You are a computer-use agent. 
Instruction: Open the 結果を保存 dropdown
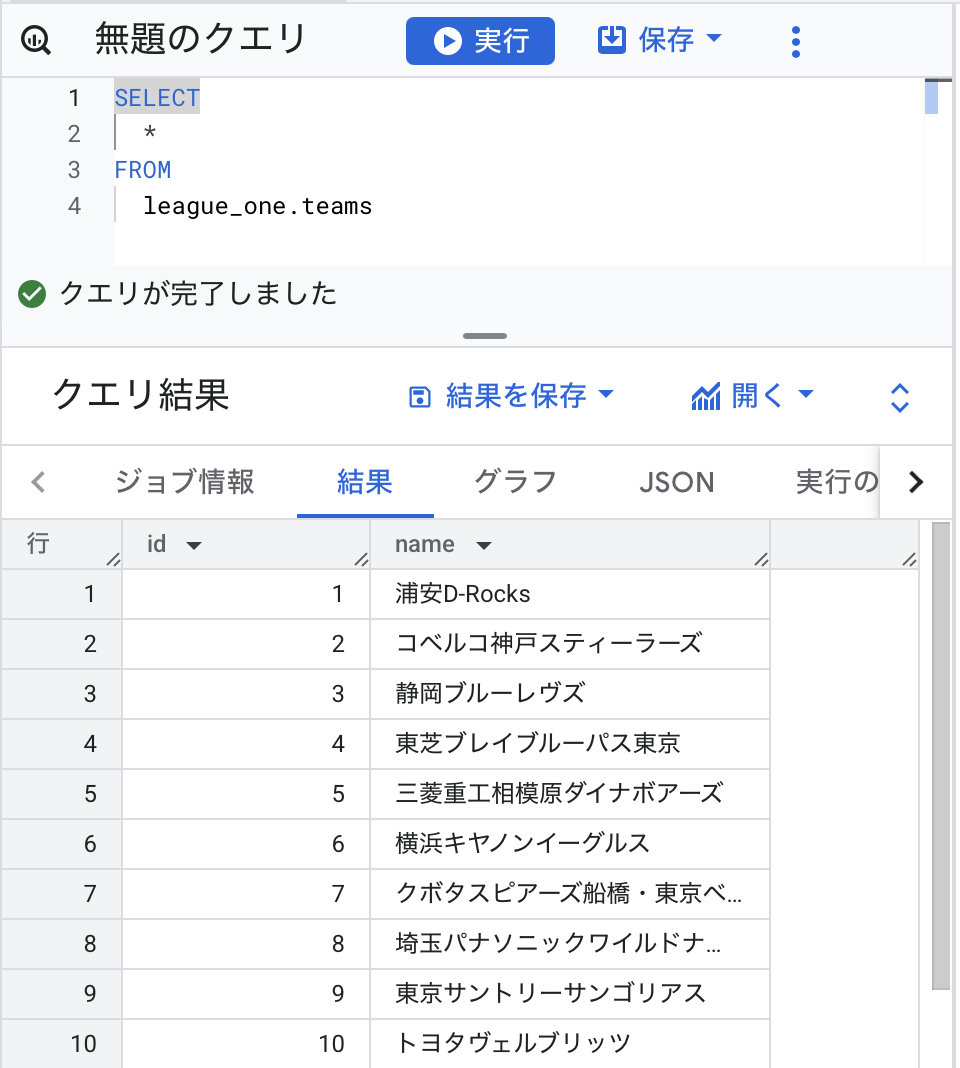[x=512, y=396]
